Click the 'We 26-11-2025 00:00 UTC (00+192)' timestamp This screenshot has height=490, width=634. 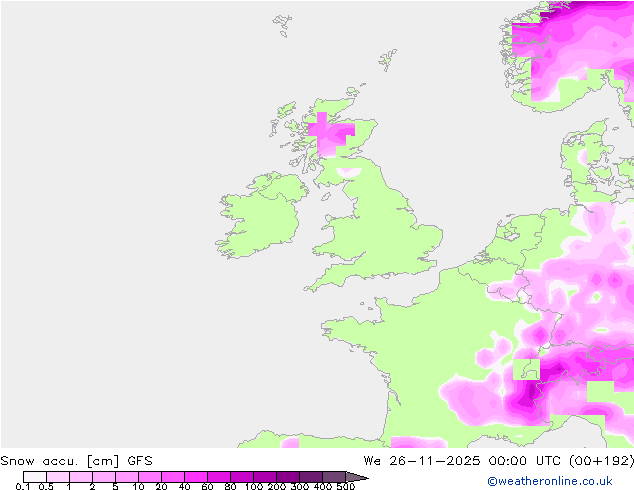point(499,460)
